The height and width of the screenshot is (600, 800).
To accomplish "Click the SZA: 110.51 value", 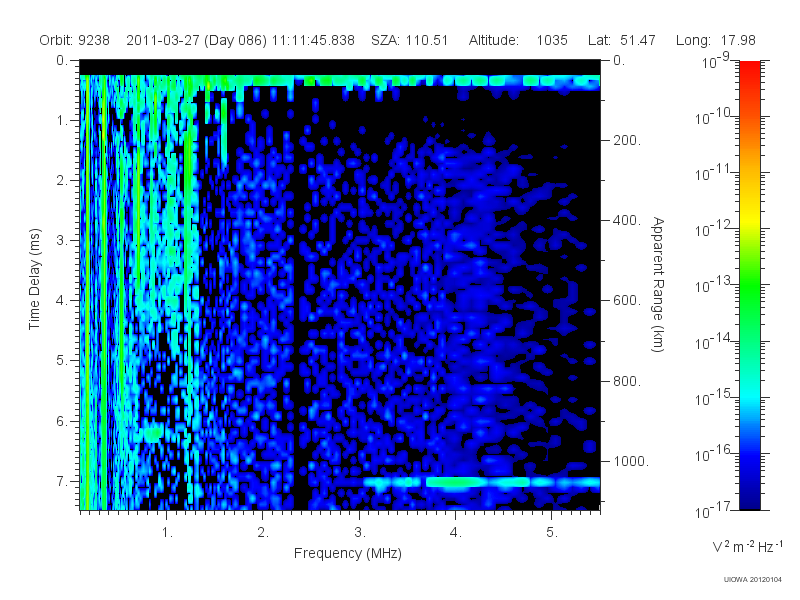I will click(x=409, y=40).
